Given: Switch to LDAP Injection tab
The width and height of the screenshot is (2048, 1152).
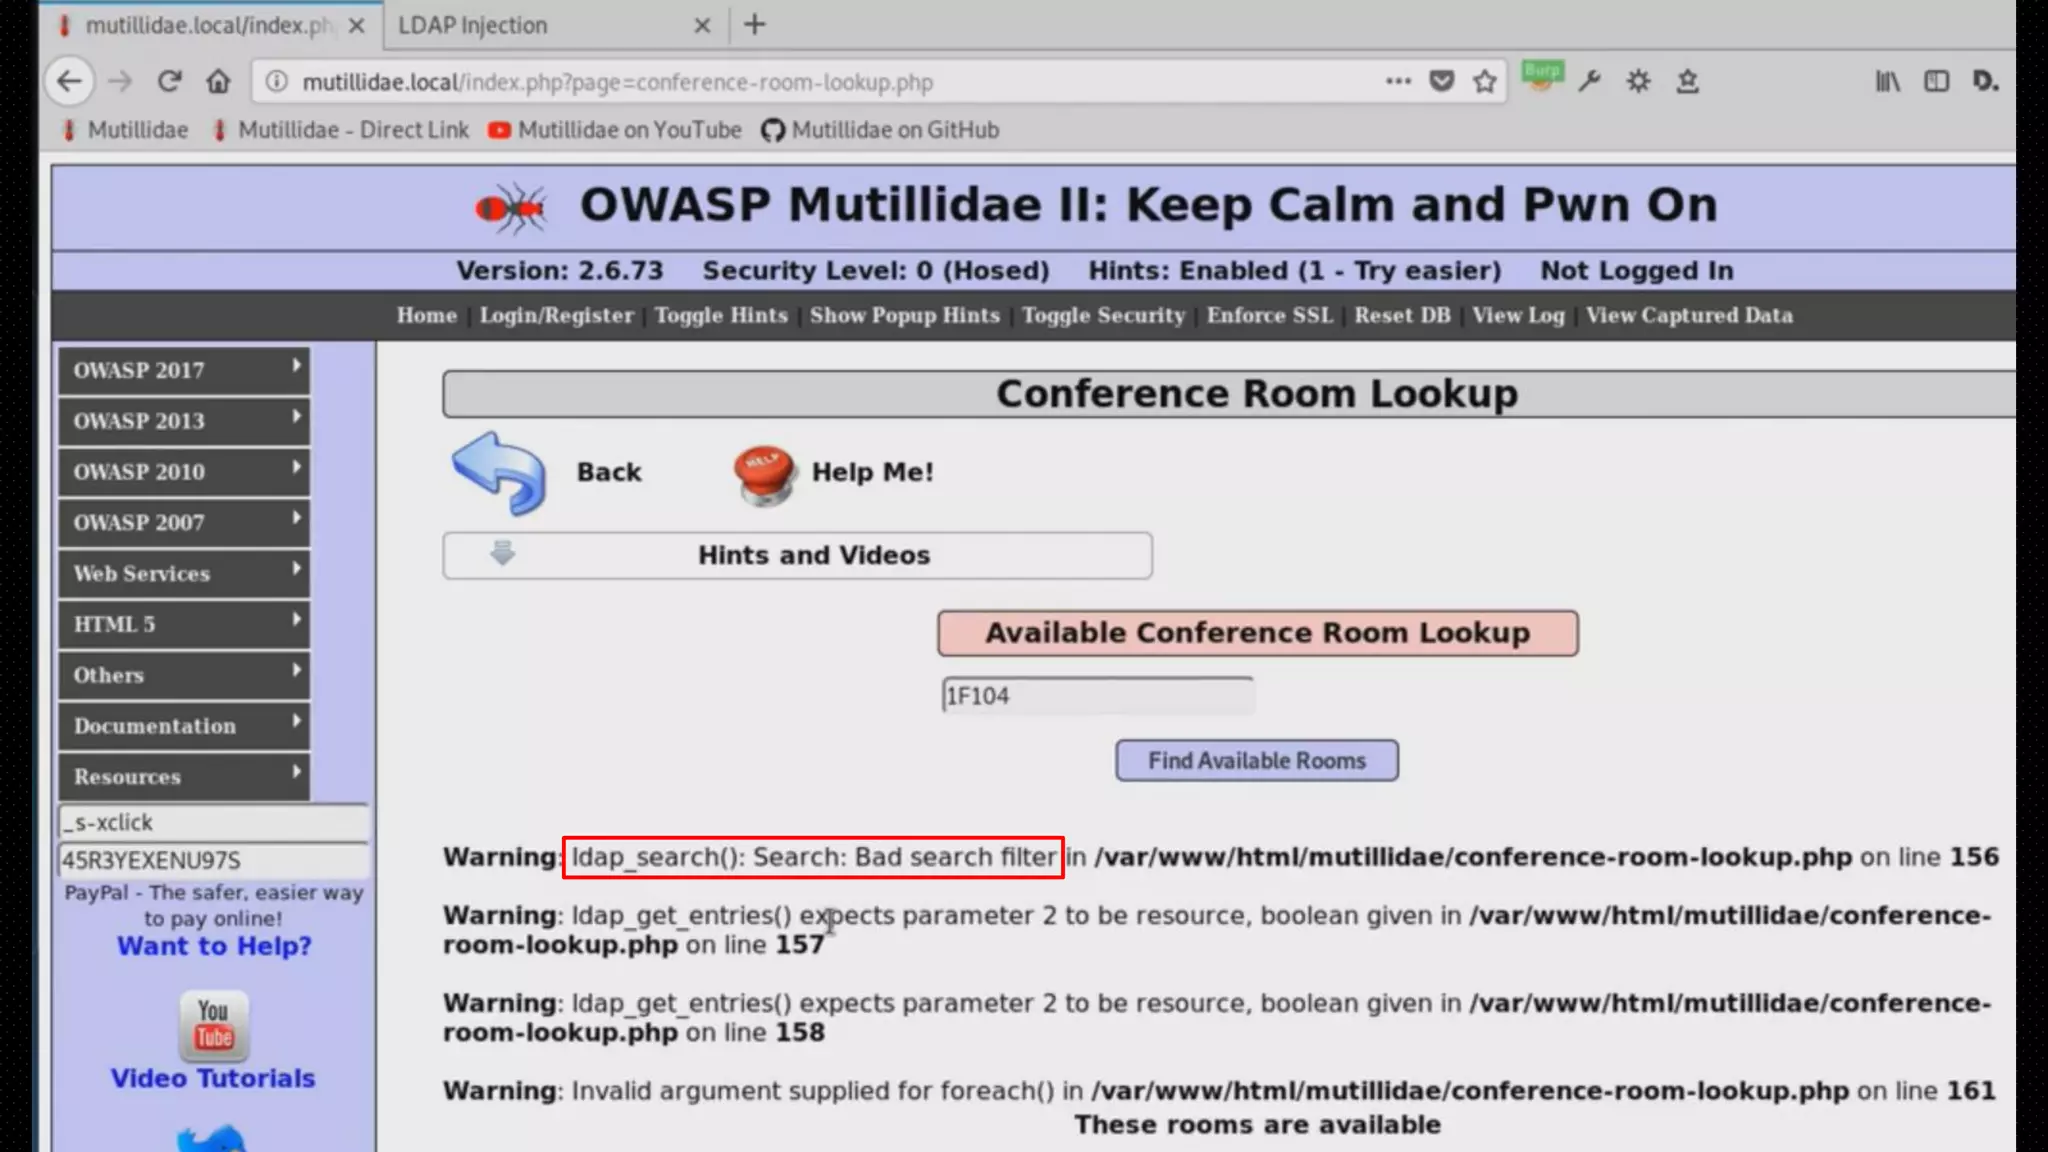Looking at the screenshot, I should [x=473, y=25].
